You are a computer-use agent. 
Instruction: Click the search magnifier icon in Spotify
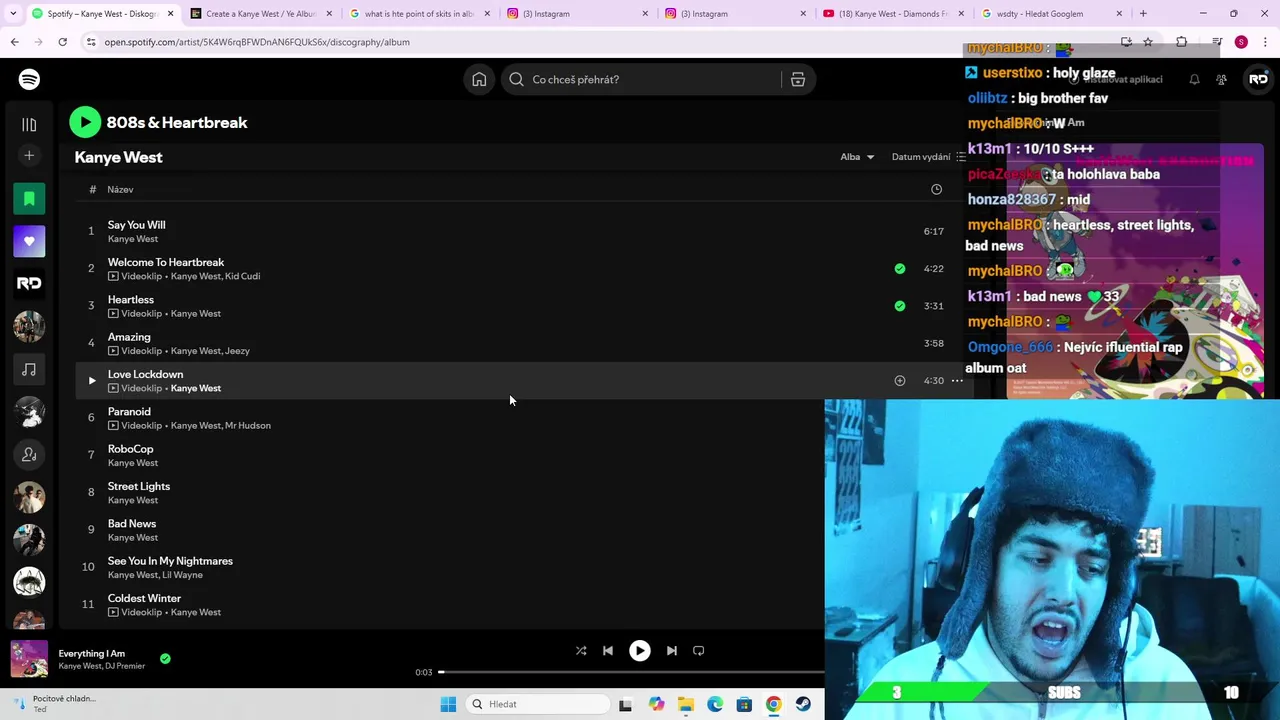pos(516,80)
